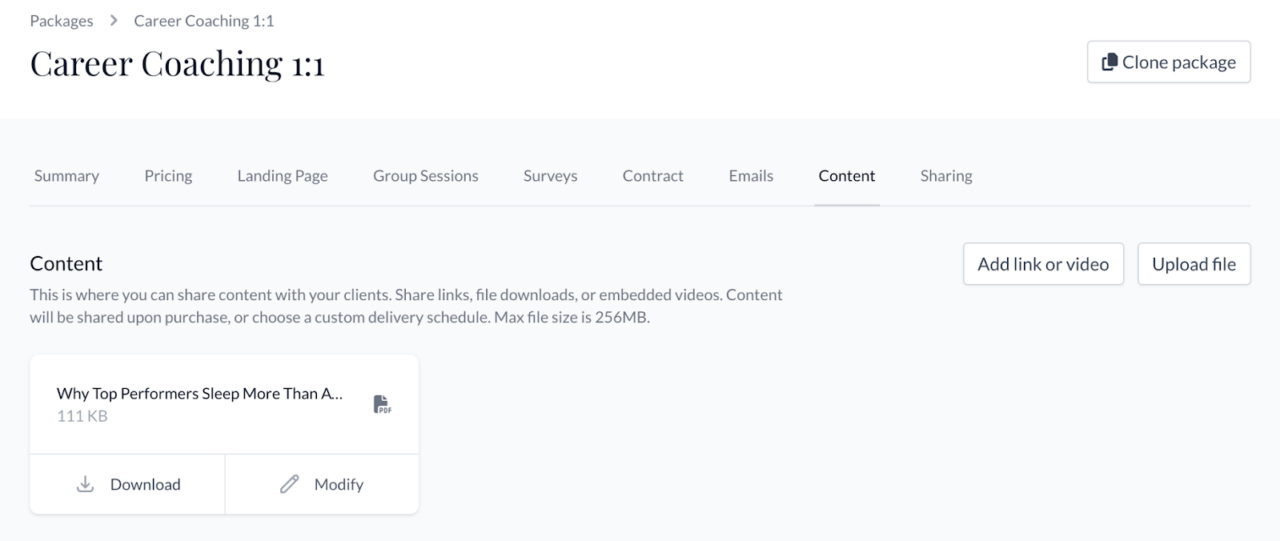Viewport: 1280px width, 541px height.
Task: View the Contract tab
Action: point(653,176)
